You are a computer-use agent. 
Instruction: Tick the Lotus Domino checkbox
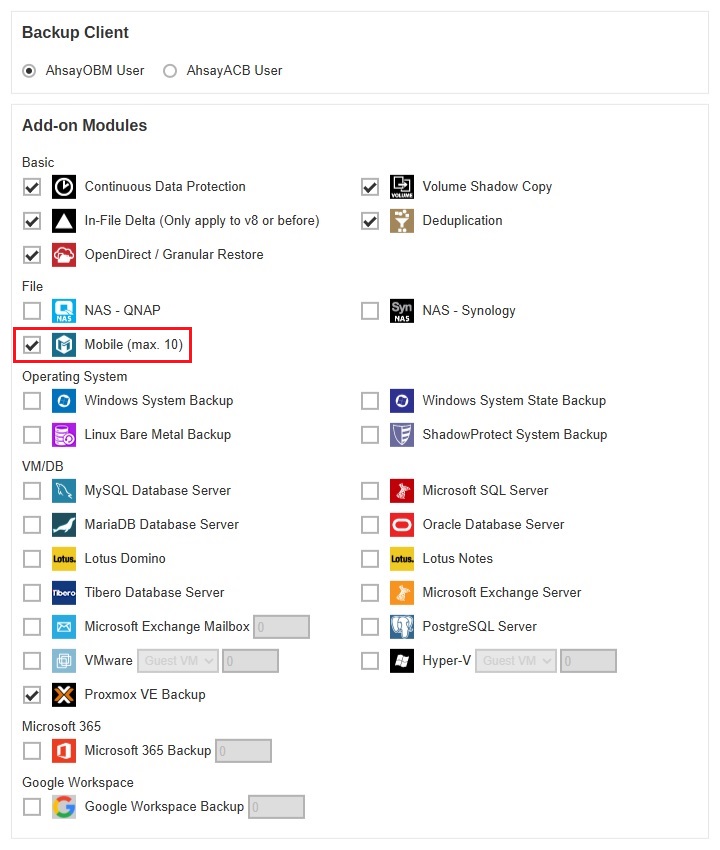coord(32,559)
